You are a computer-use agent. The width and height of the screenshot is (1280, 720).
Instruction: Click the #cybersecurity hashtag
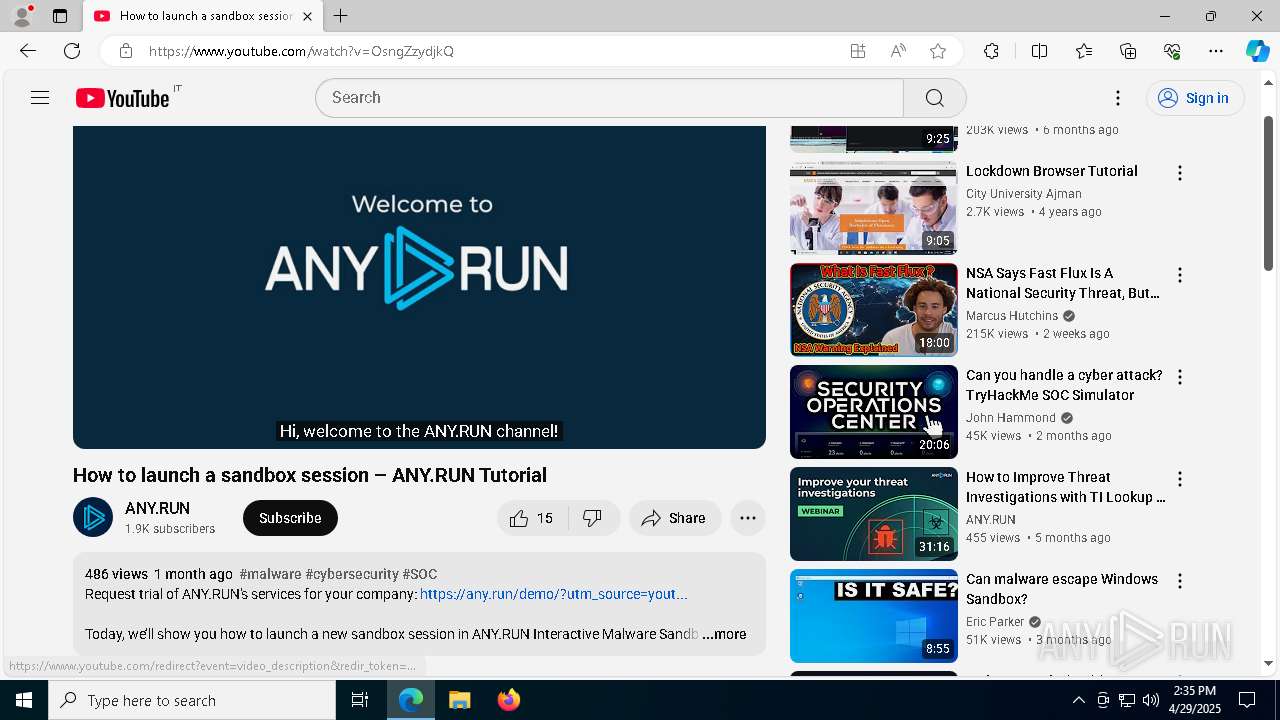click(x=352, y=574)
